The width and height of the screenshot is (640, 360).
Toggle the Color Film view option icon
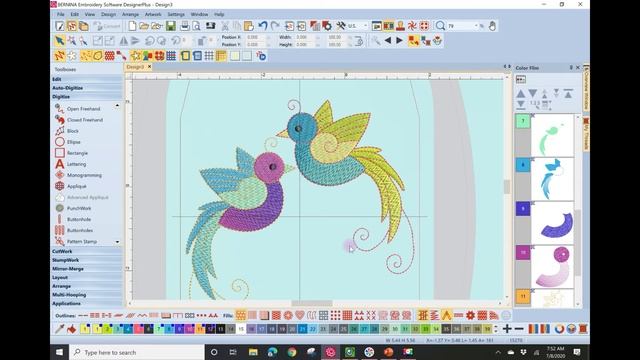point(521,79)
